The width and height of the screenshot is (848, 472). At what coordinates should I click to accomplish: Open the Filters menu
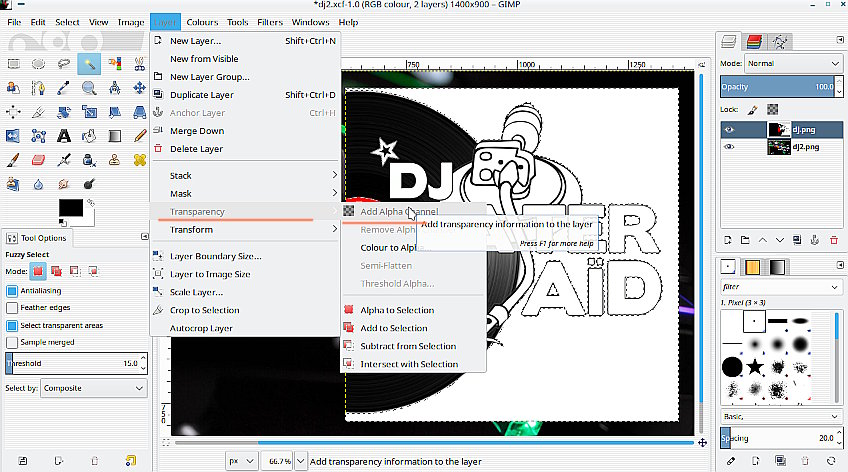[x=269, y=21]
